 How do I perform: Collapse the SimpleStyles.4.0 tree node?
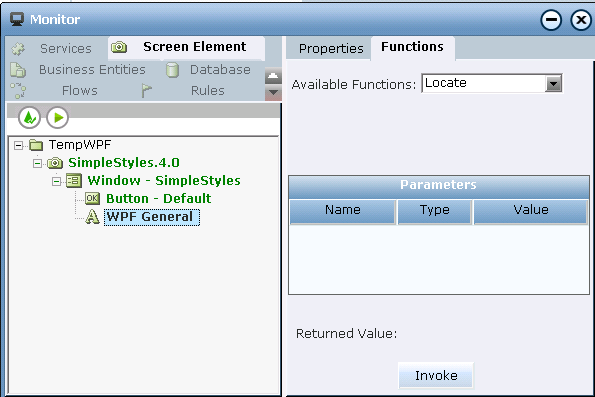[x=37, y=164]
